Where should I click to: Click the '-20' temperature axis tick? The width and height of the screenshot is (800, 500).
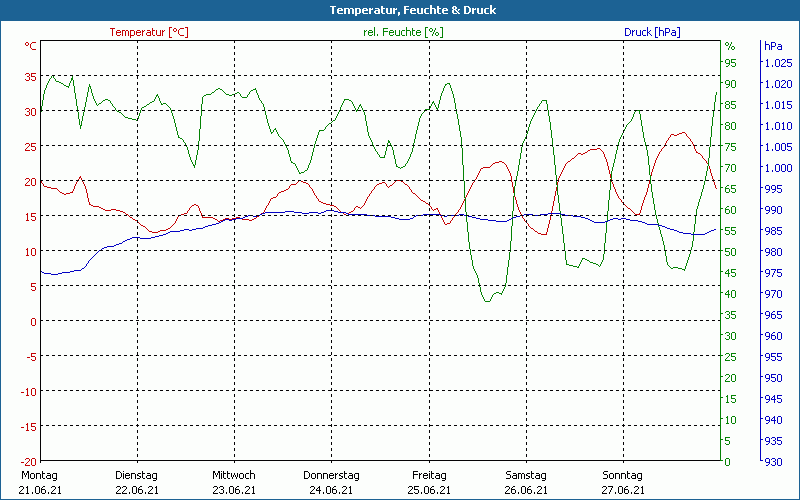pos(28,462)
